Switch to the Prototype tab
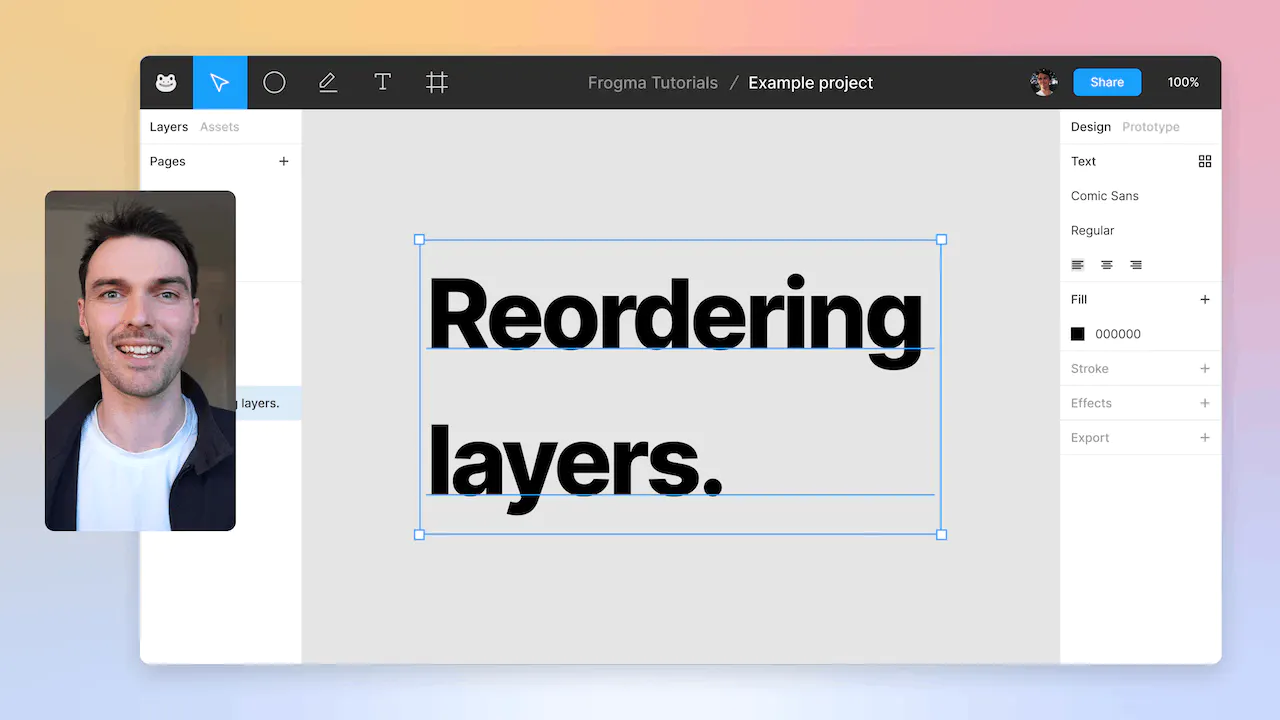Image resolution: width=1280 pixels, height=720 pixels. coord(1150,127)
